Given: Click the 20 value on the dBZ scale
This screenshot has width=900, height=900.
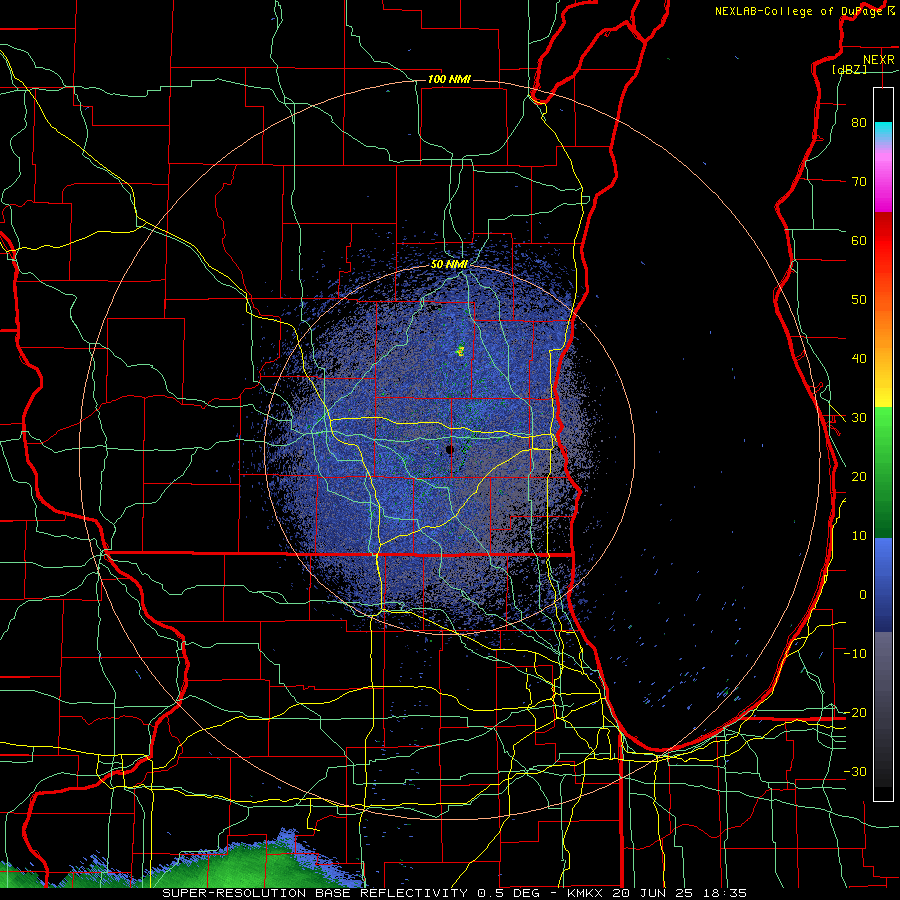Looking at the screenshot, I should click(x=859, y=476).
